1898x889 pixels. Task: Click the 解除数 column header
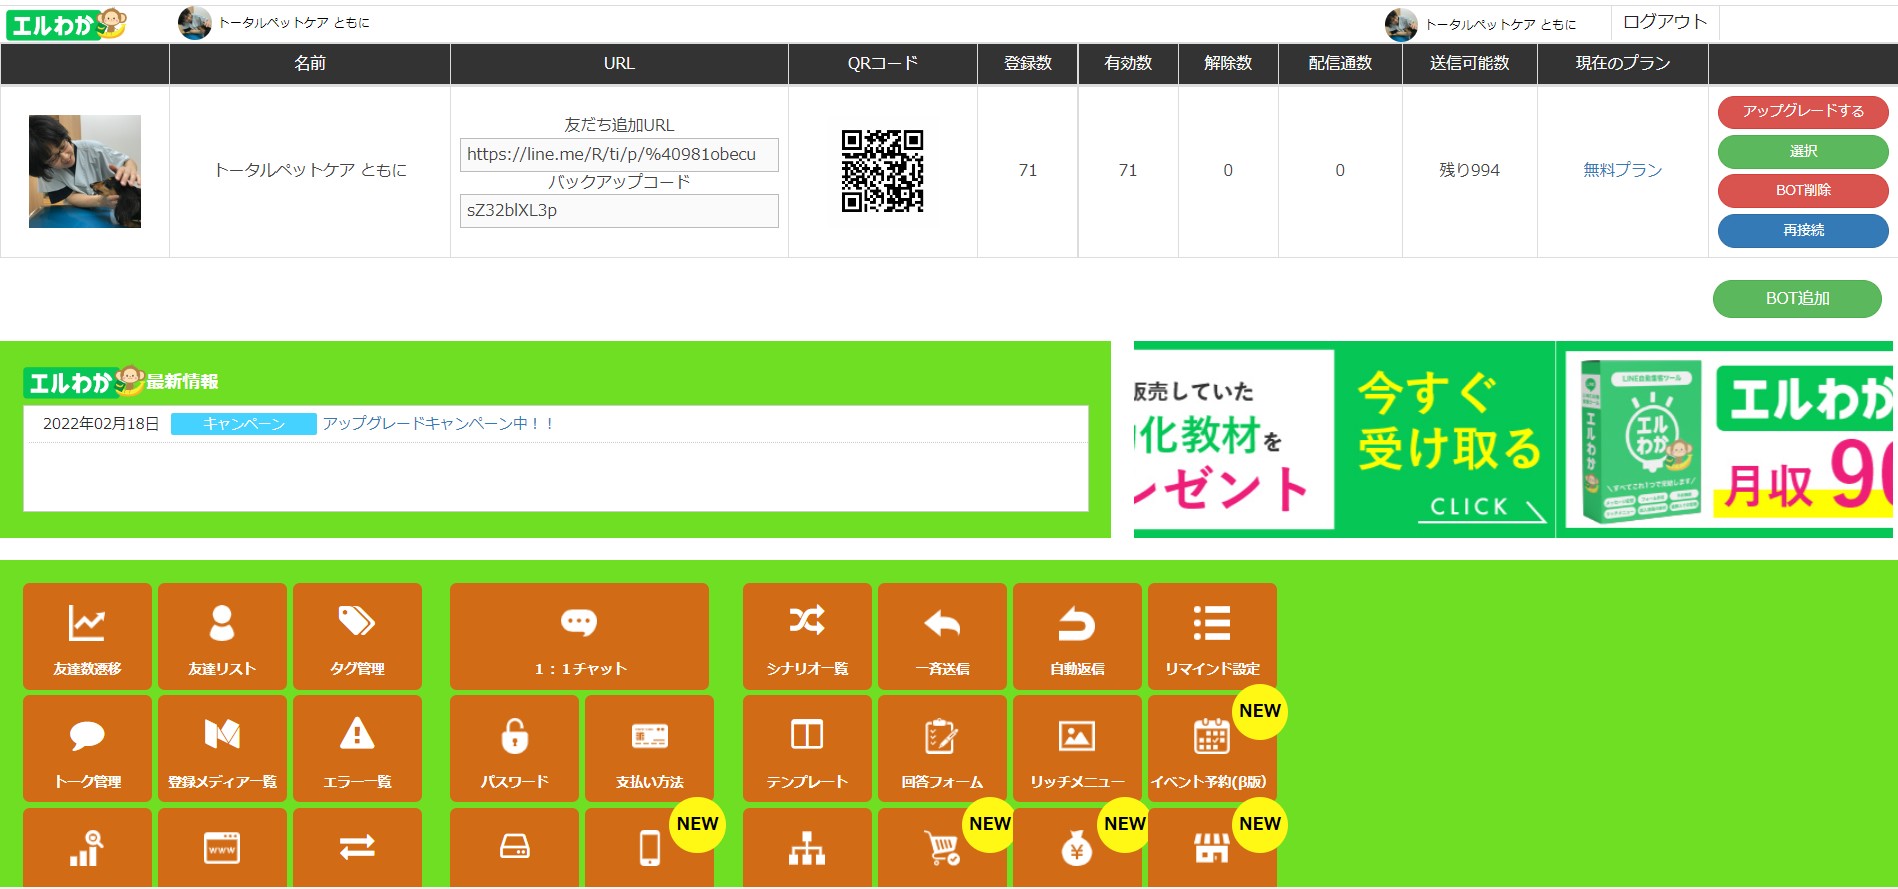[x=1228, y=63]
